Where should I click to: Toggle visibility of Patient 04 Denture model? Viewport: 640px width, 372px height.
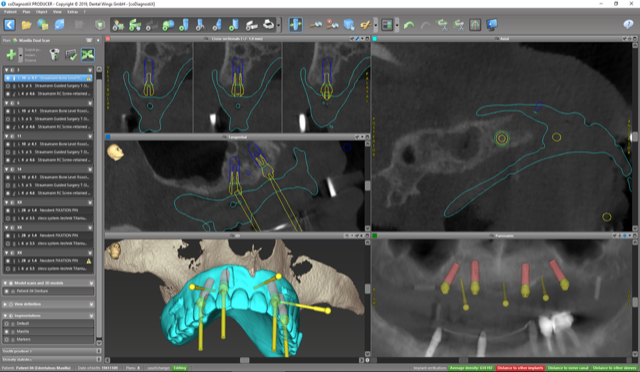pyautogui.click(x=7, y=291)
